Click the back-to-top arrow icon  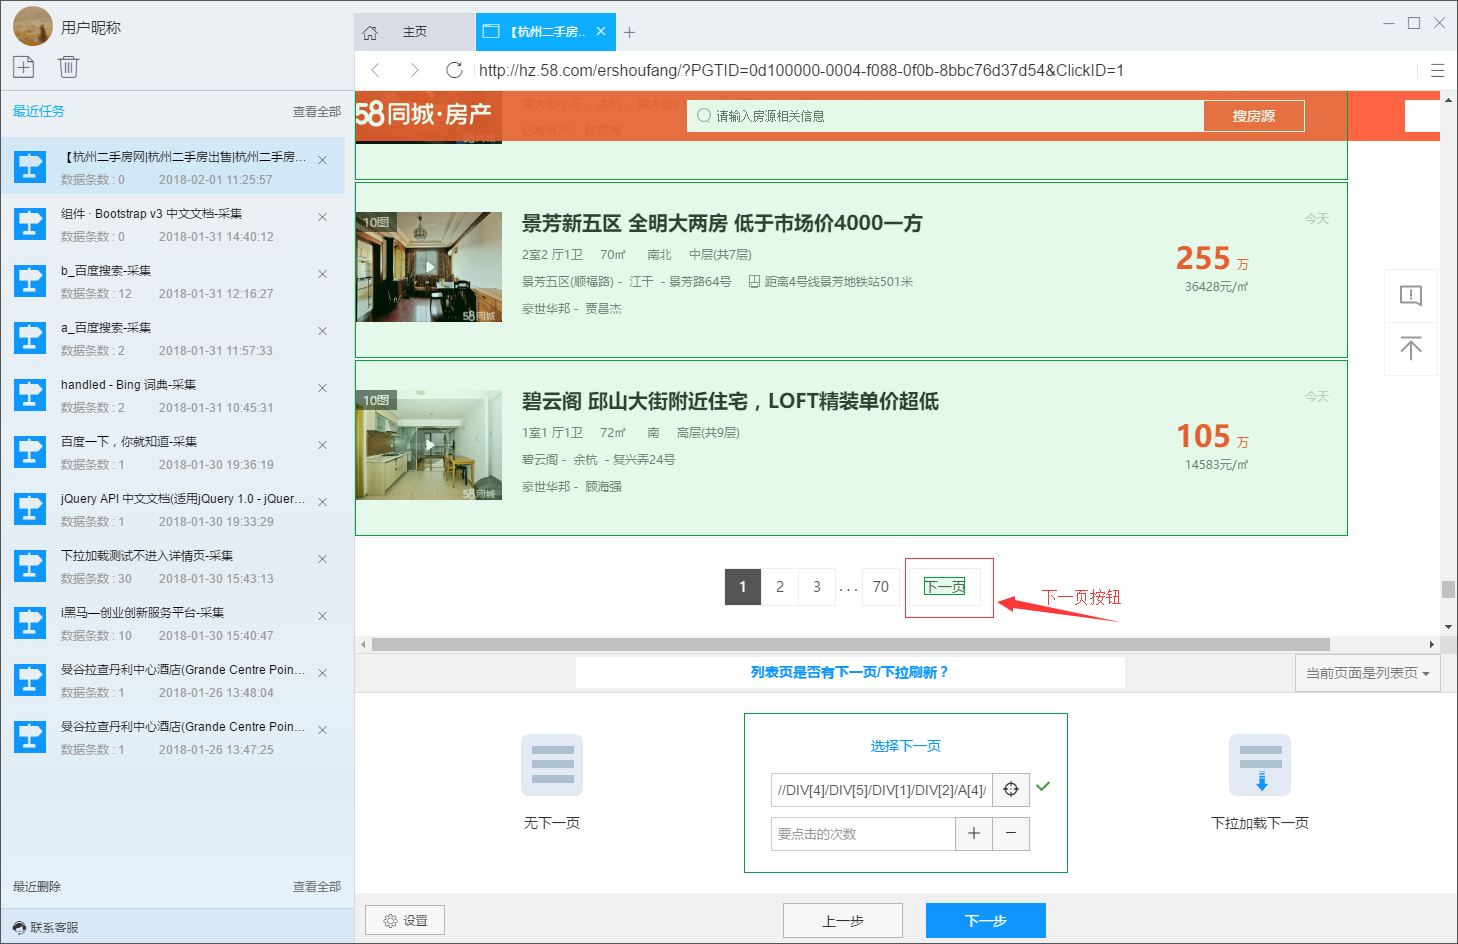pyautogui.click(x=1411, y=348)
